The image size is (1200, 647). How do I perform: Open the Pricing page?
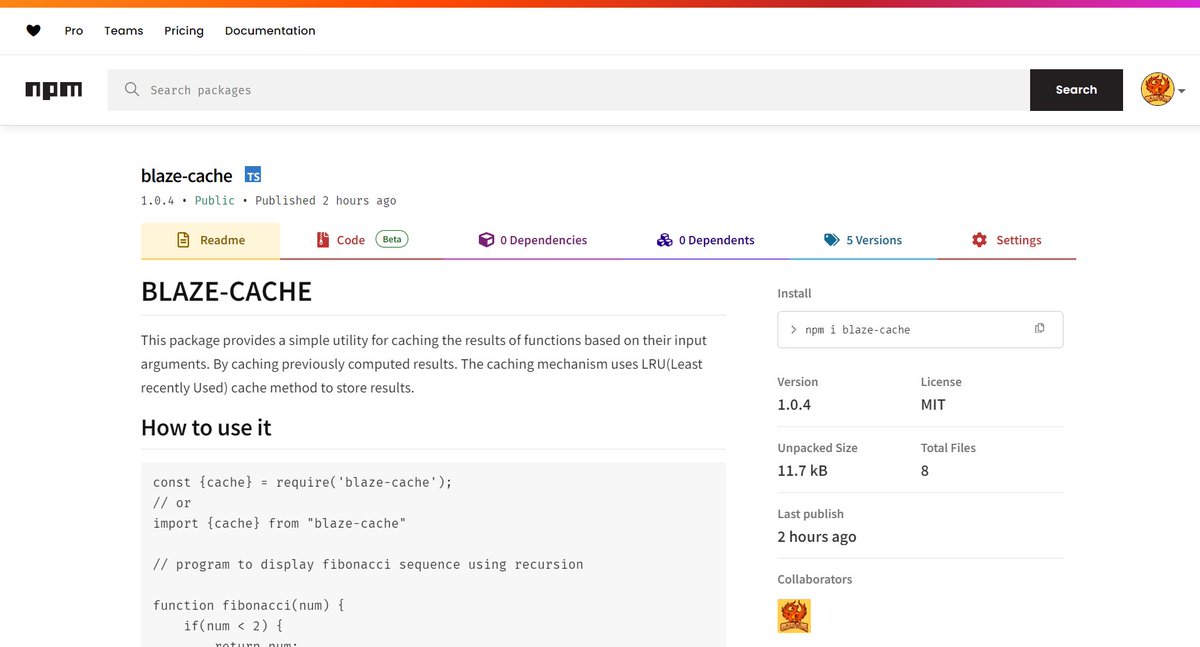[x=184, y=31]
